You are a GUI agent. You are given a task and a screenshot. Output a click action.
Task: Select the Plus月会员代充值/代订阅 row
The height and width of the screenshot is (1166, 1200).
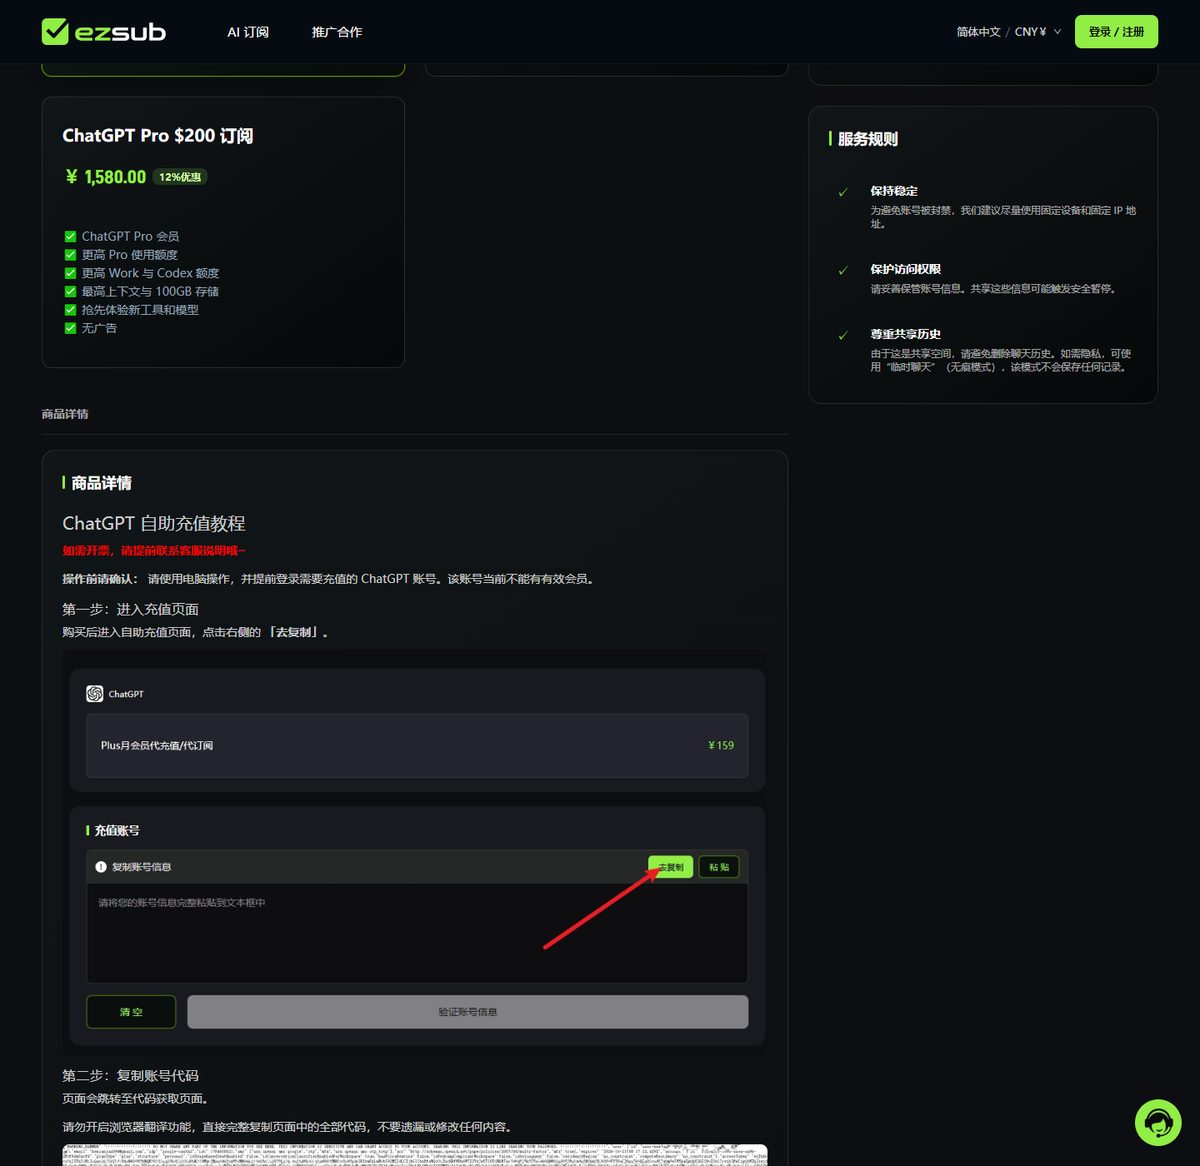[417, 745]
